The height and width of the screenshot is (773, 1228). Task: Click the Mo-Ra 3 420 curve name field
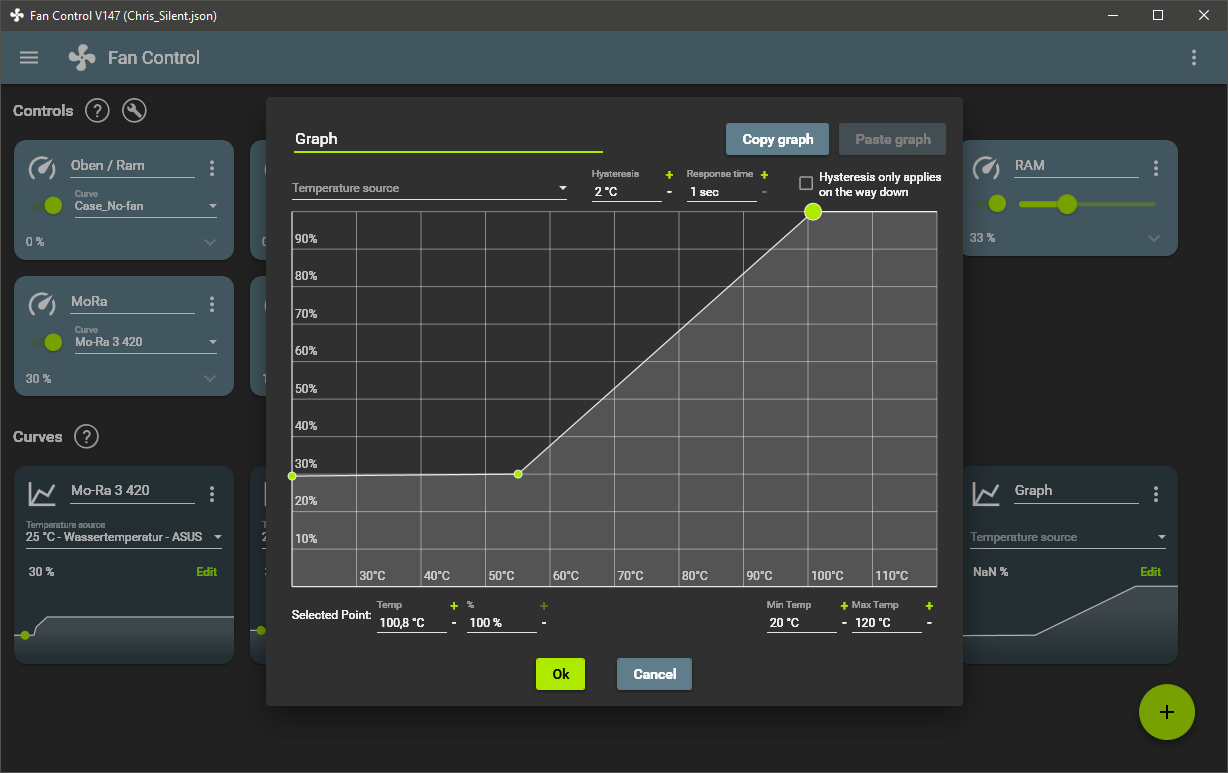(x=132, y=491)
